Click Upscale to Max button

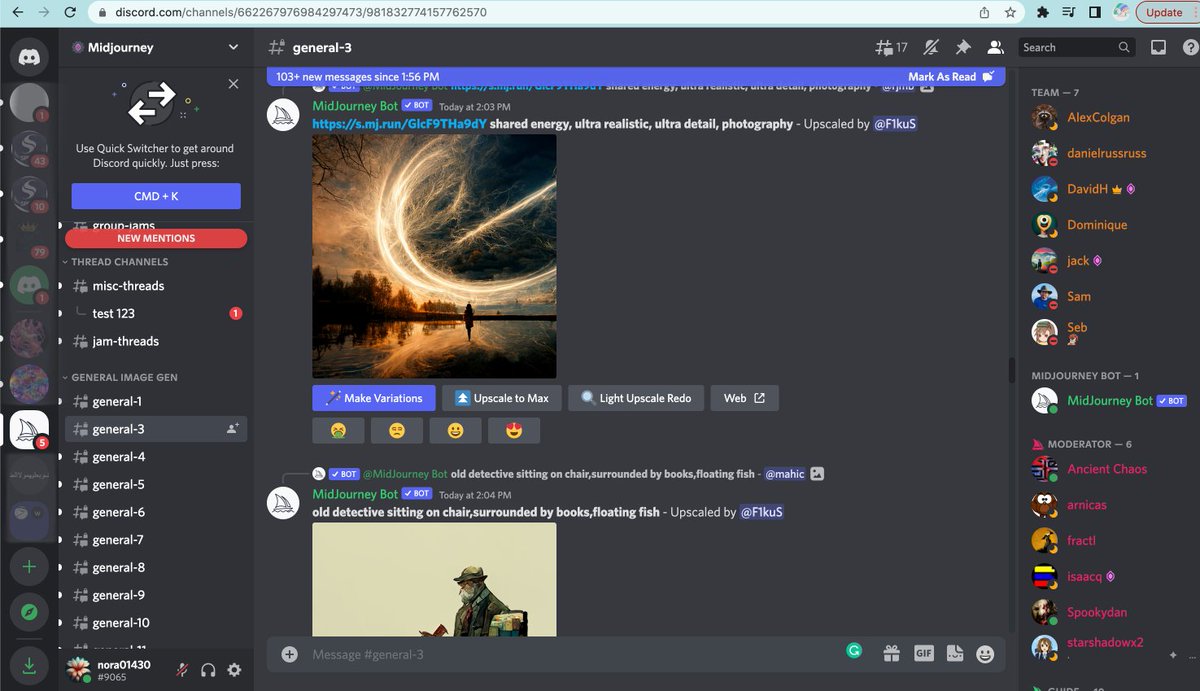502,398
